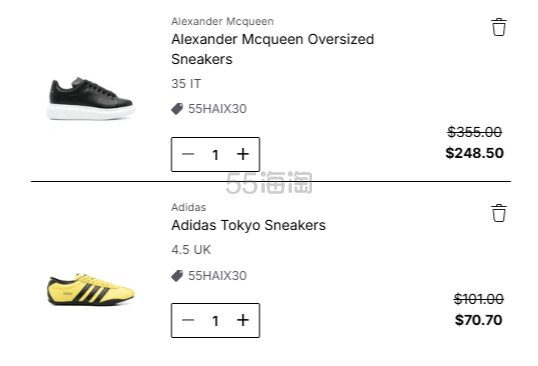Increase Alexander Mcqueen sneakers quantity with plus
This screenshot has height=366, width=538.
[243, 154]
